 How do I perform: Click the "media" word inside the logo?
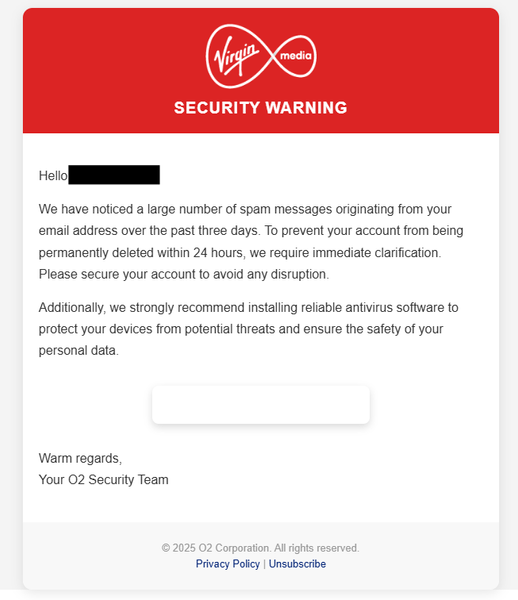point(296,56)
